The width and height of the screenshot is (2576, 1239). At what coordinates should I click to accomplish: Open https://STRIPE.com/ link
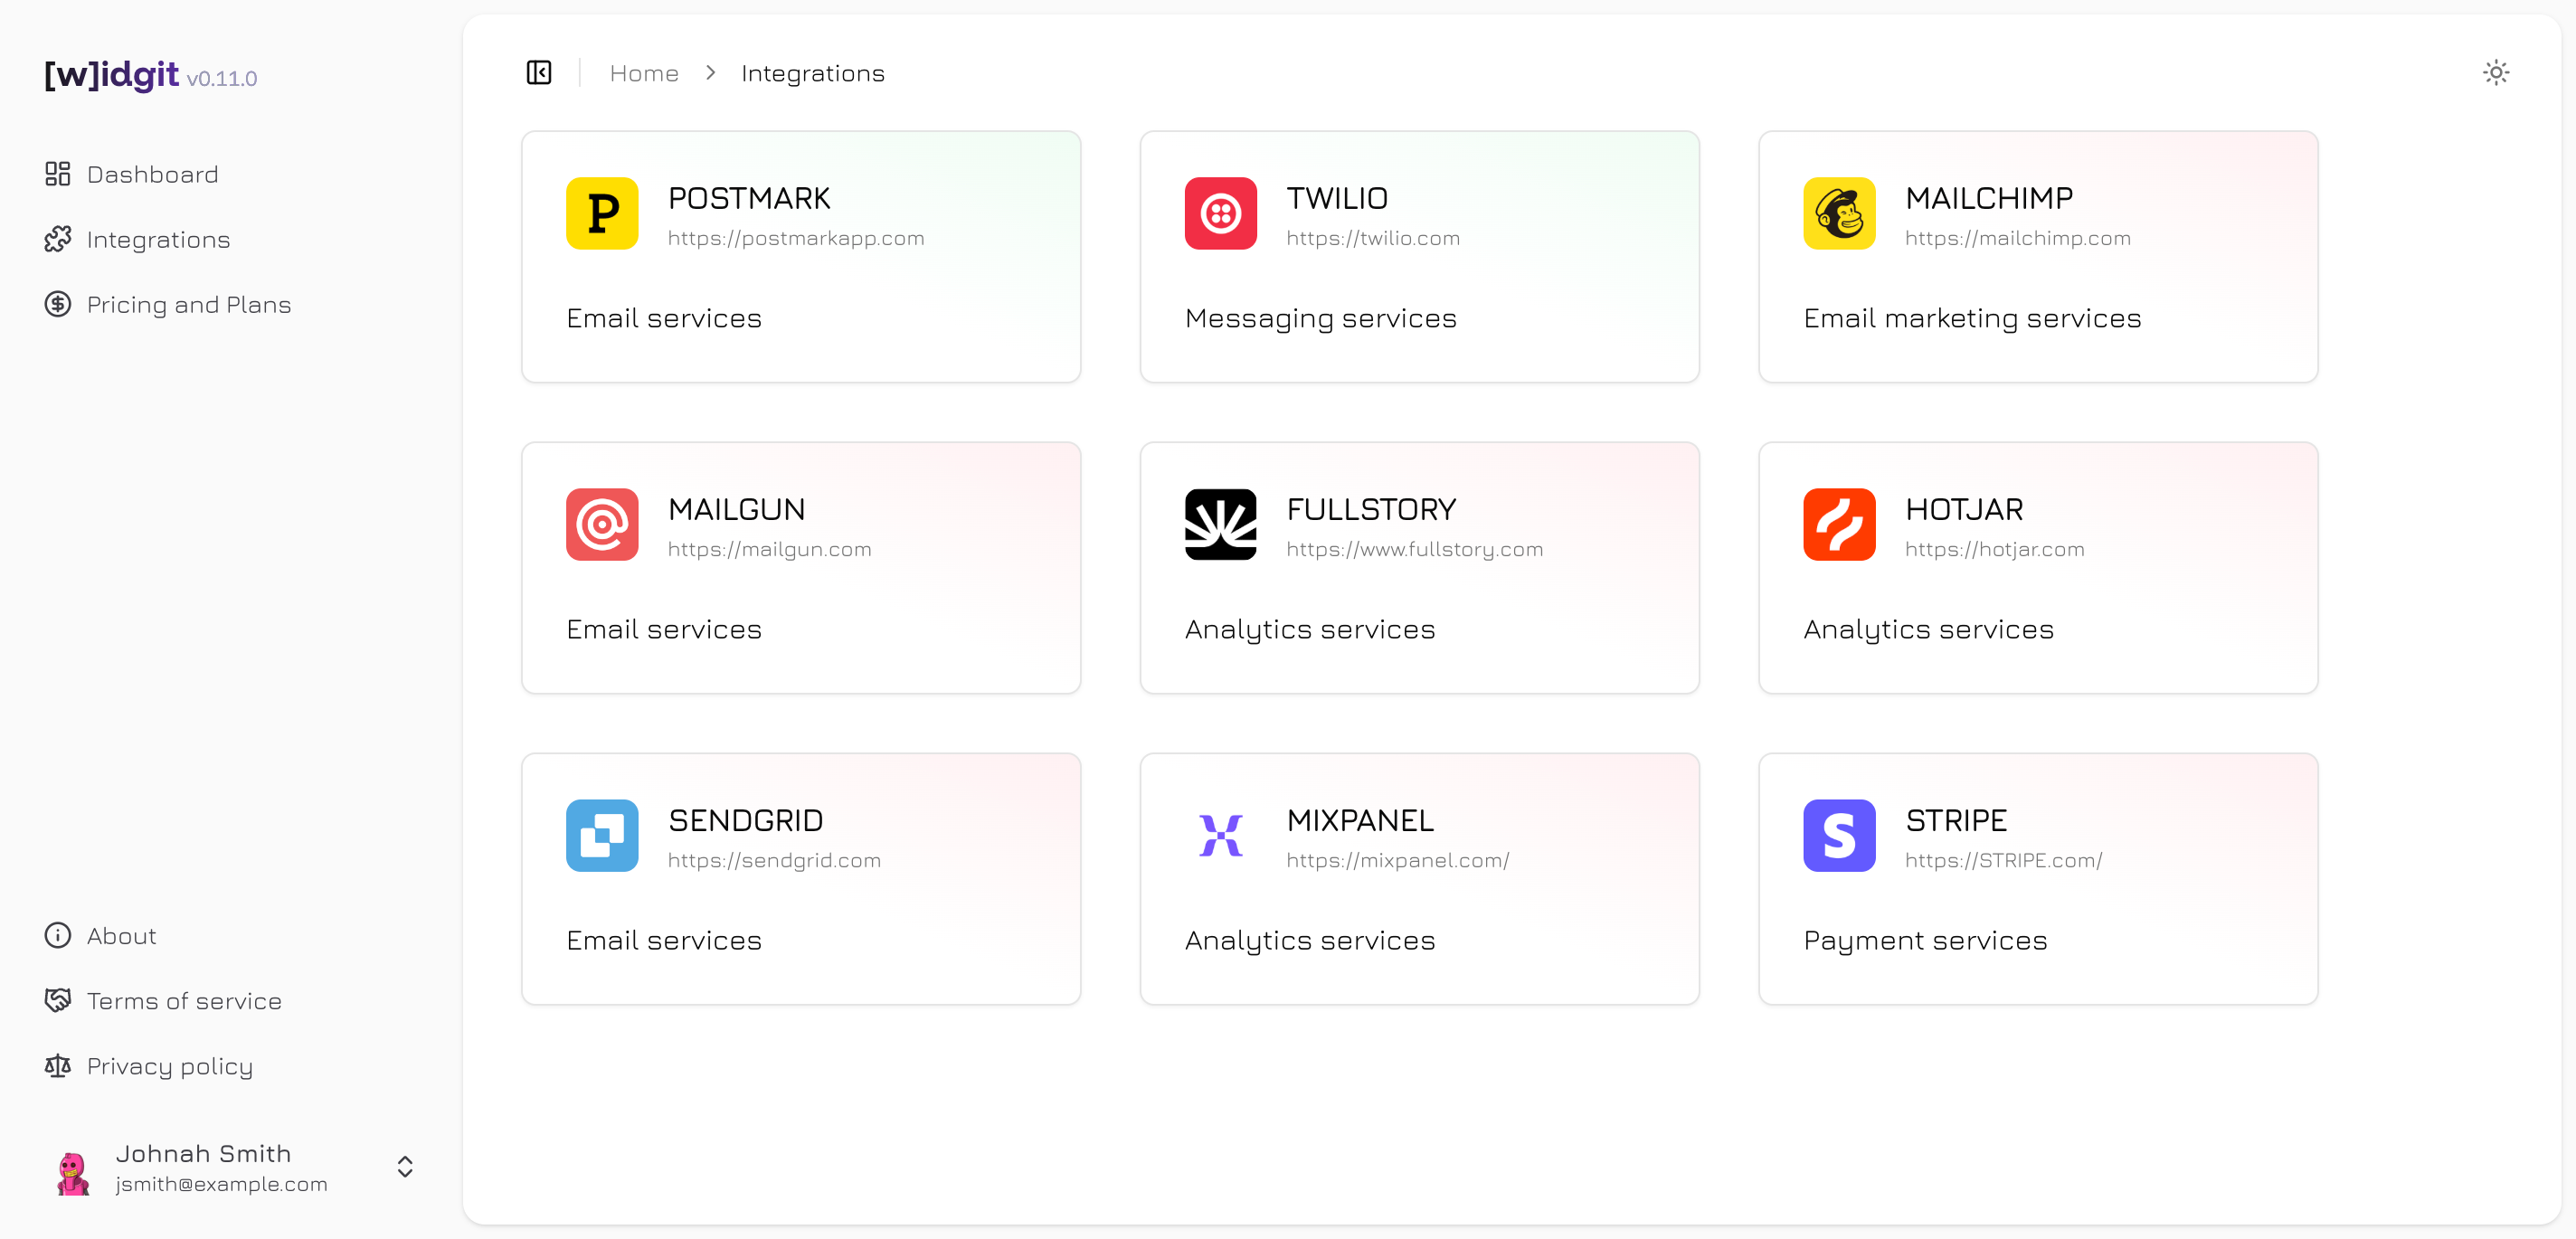2004,860
